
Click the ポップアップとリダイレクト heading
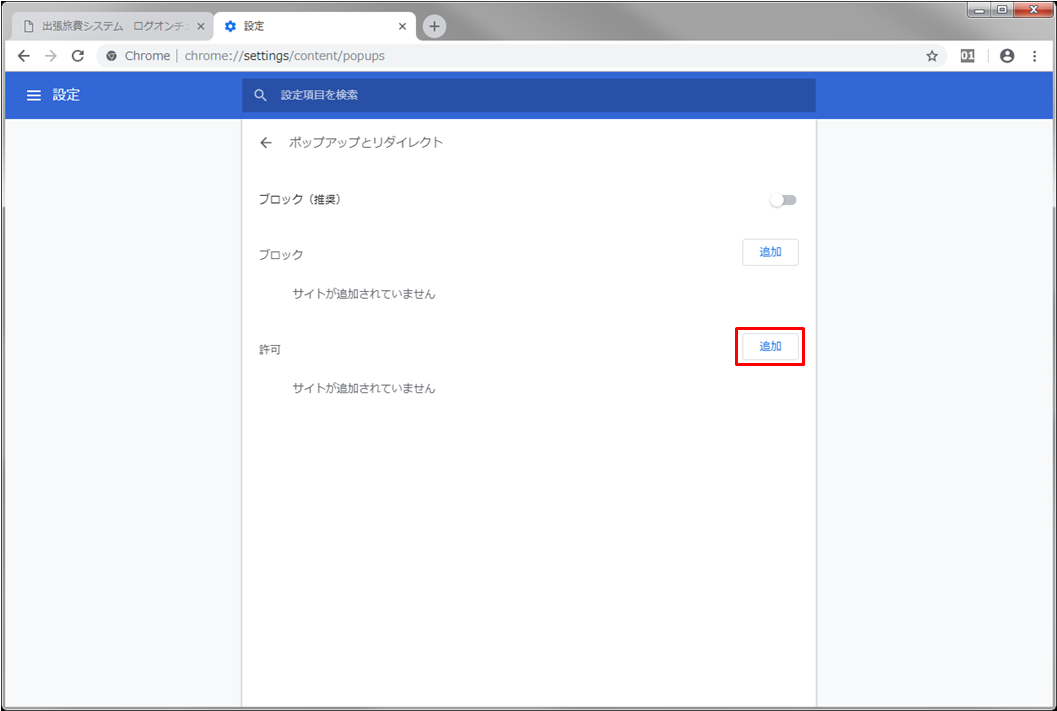[x=365, y=142]
